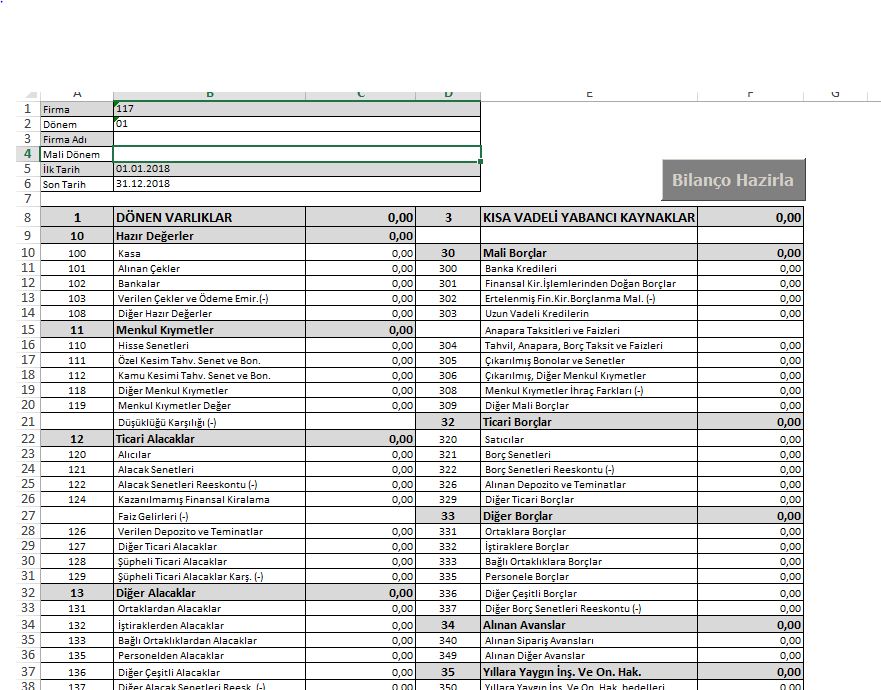Select the Personelden Alacaklar cell
The image size is (881, 690).
209,656
